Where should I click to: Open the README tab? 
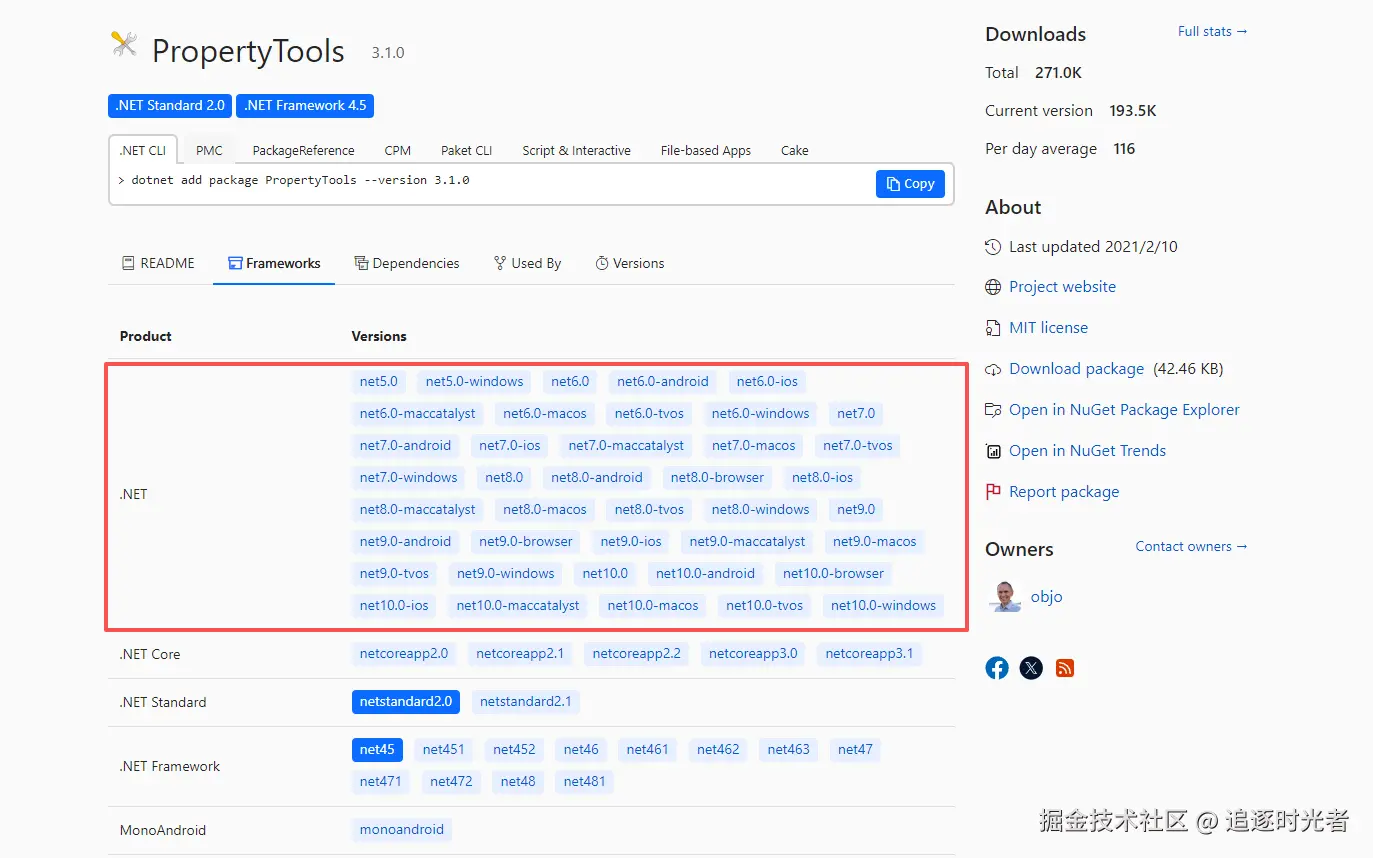click(158, 263)
